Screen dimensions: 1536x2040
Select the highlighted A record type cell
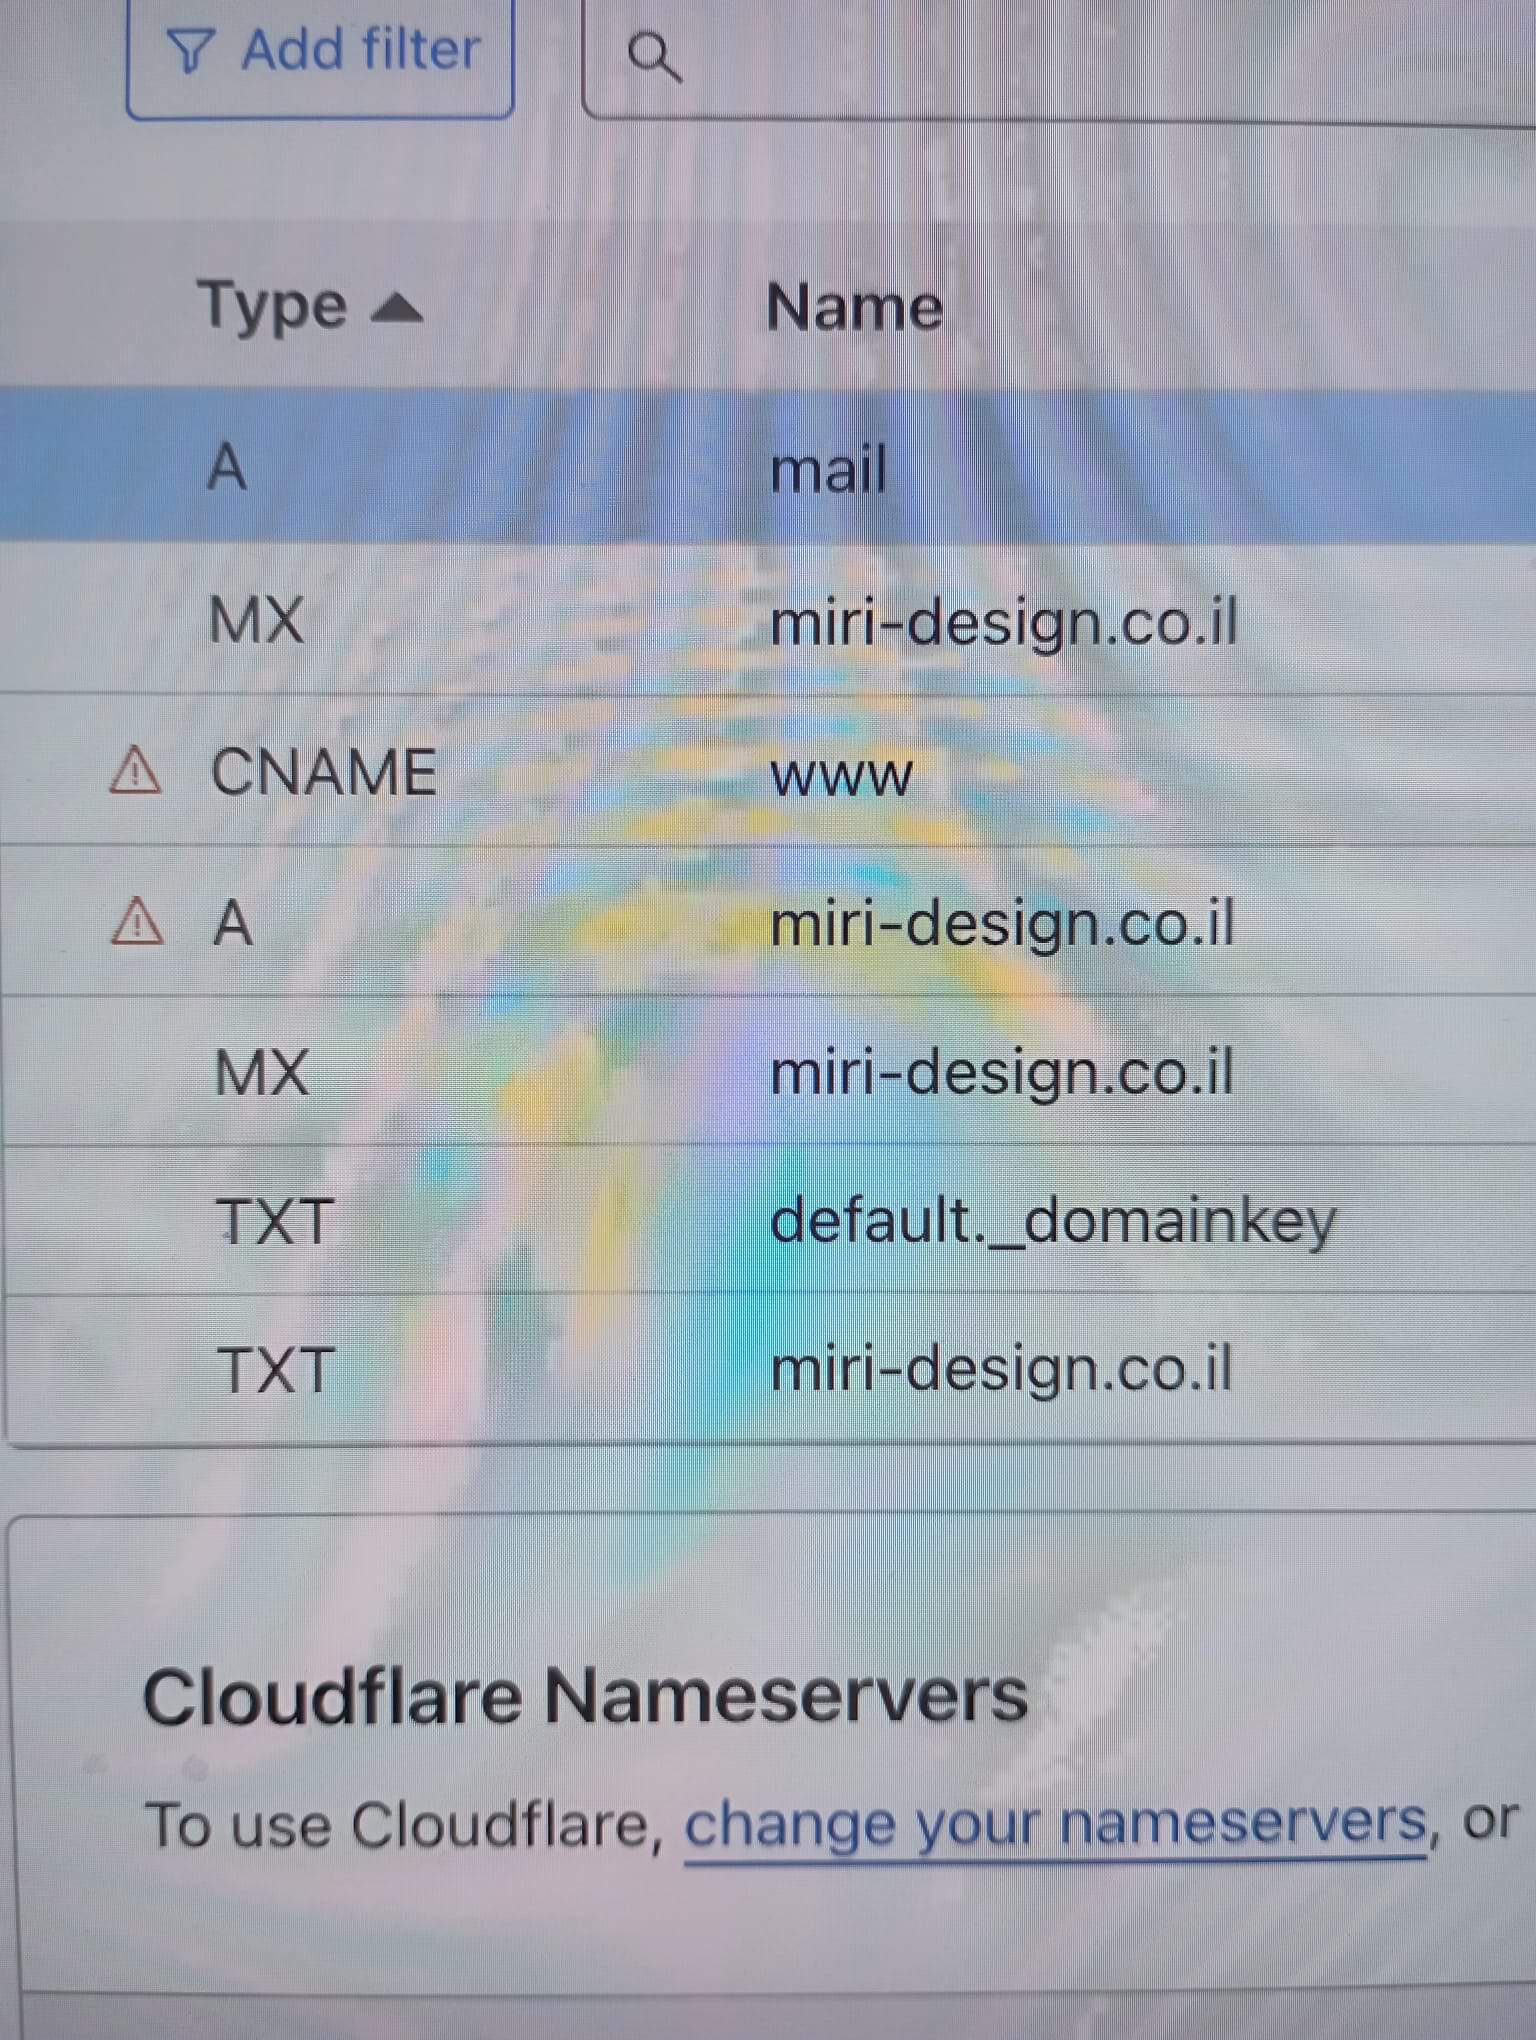pos(227,467)
